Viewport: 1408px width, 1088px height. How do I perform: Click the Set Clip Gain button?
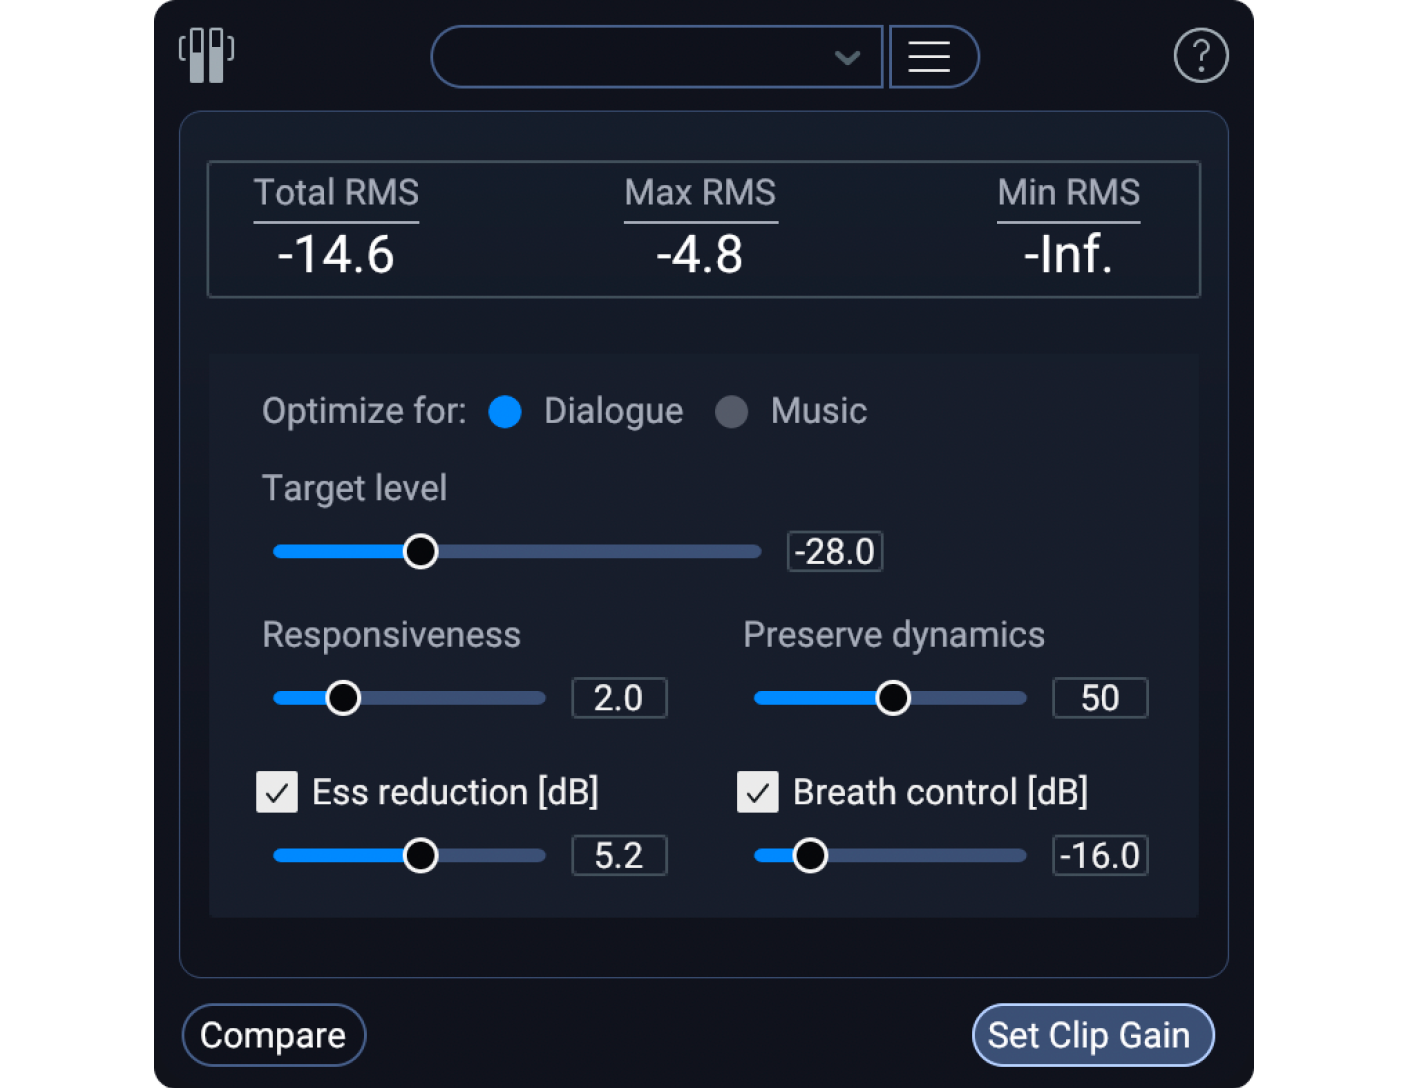1092,1035
